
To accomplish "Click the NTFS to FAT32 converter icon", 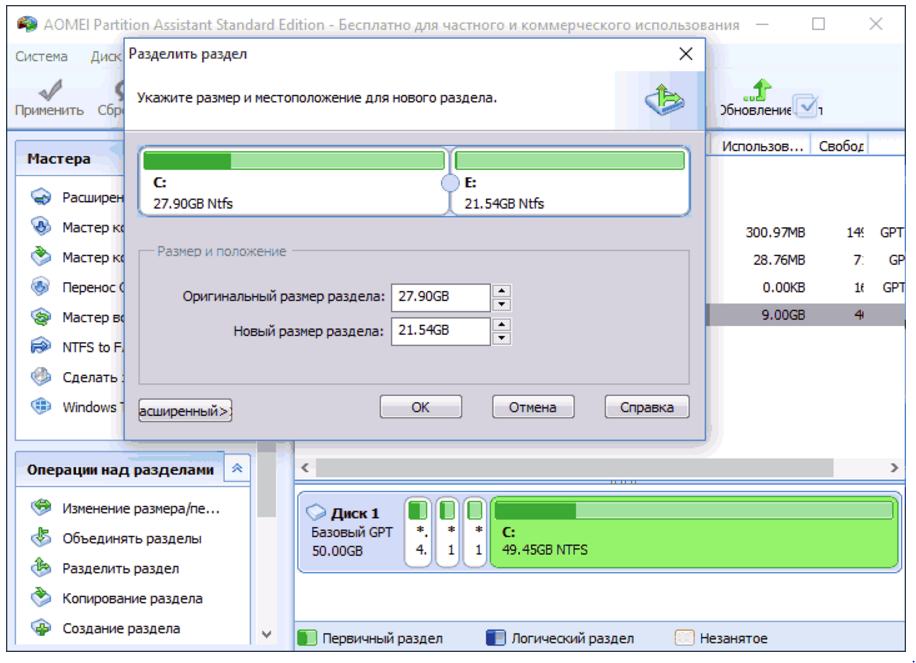I will (x=41, y=347).
